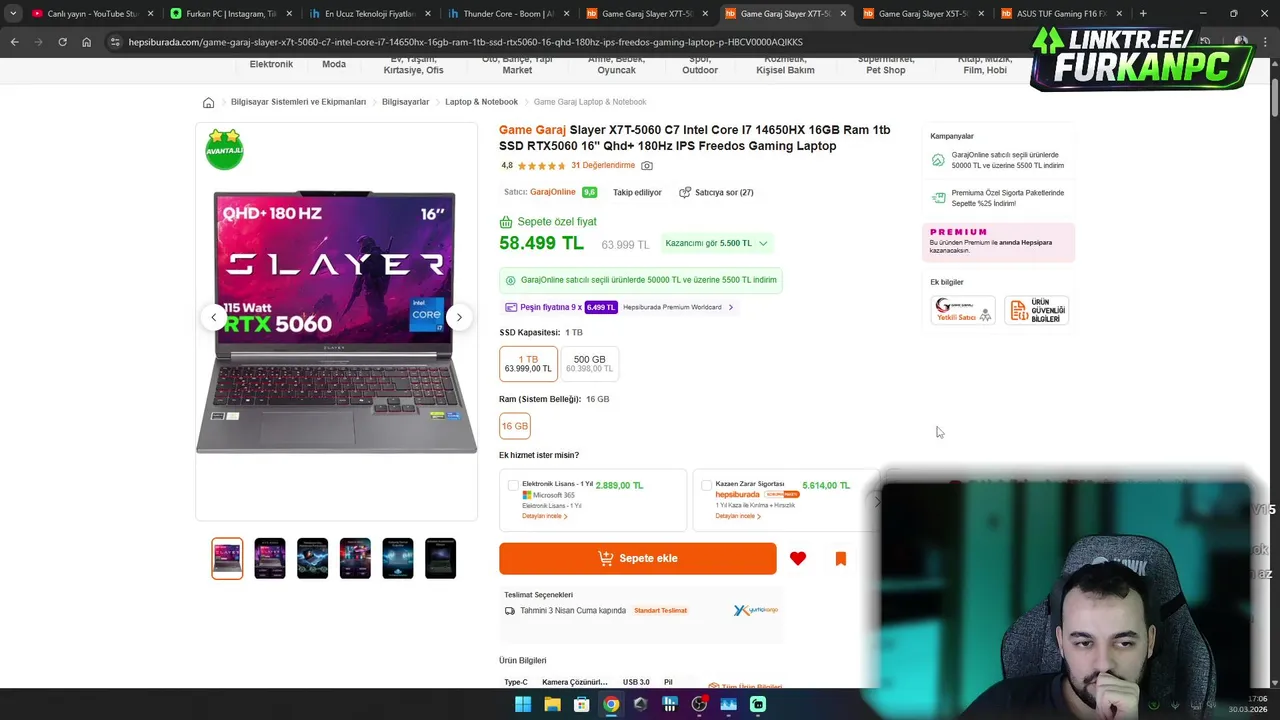Viewport: 1280px width, 720px height.
Task: Open Windows Start menu
Action: (523, 704)
